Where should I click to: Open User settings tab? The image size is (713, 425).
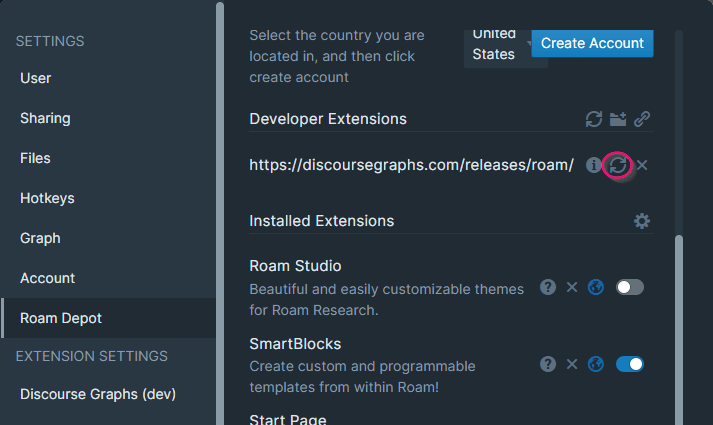[108, 78]
